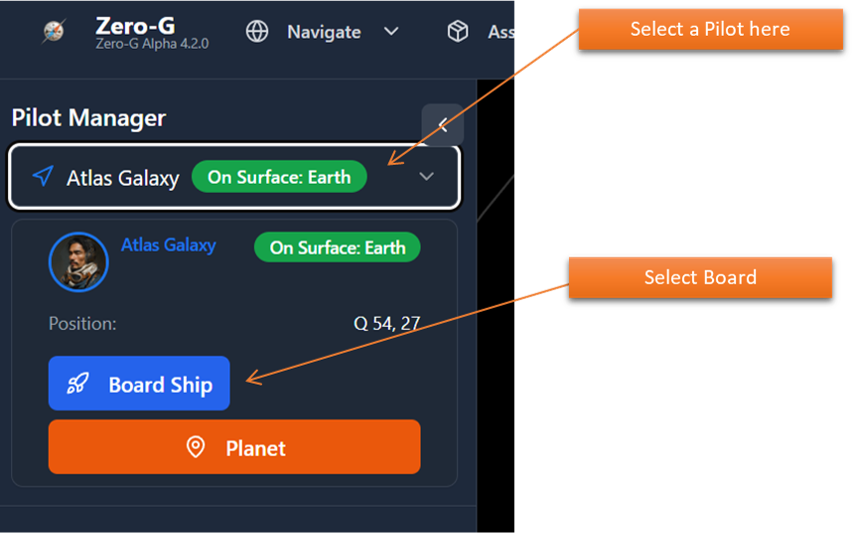Open the Navigate menu
853x533 pixels.
click(323, 32)
